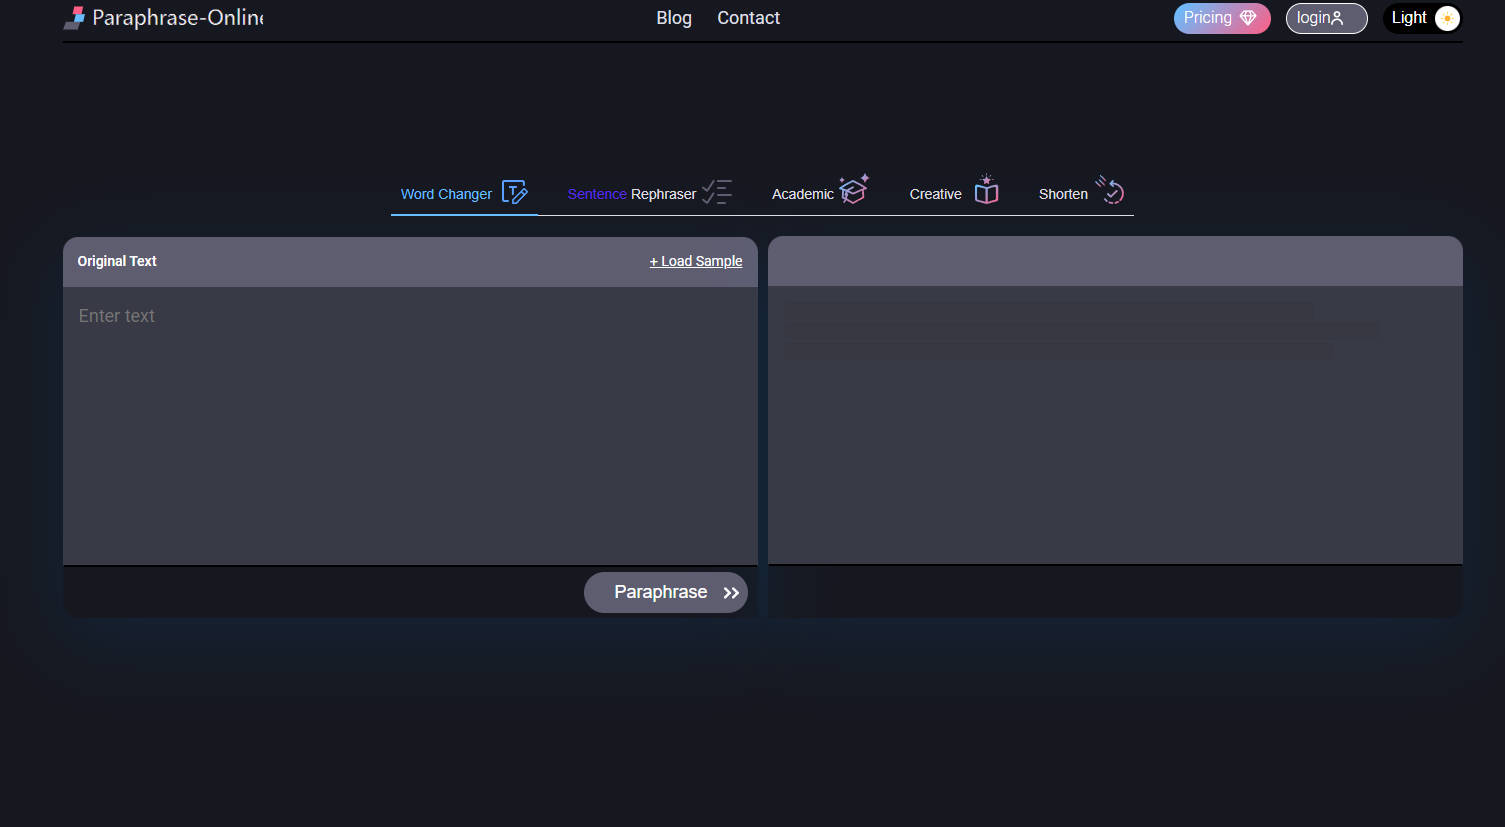This screenshot has height=827, width=1505.
Task: Click the login button text
Action: (x=1313, y=18)
